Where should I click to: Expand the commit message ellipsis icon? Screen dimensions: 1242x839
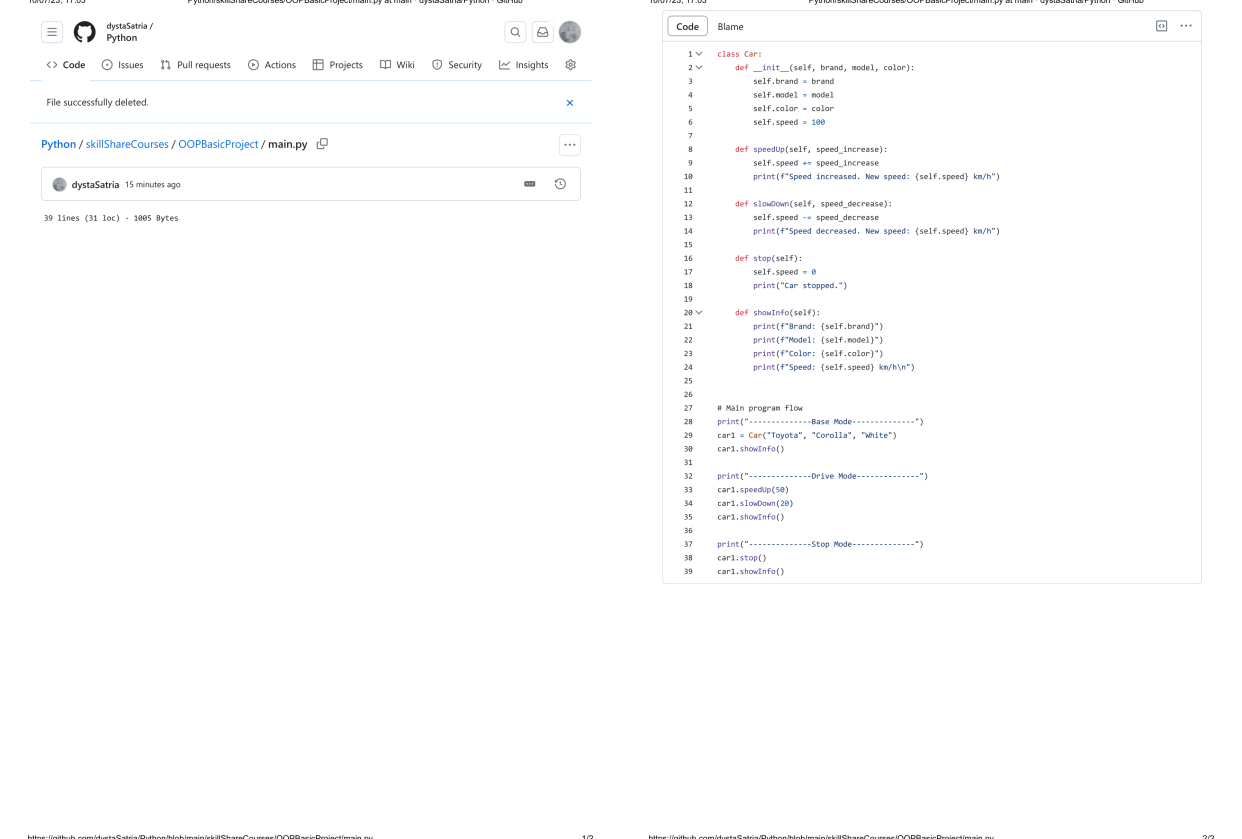[x=531, y=183]
